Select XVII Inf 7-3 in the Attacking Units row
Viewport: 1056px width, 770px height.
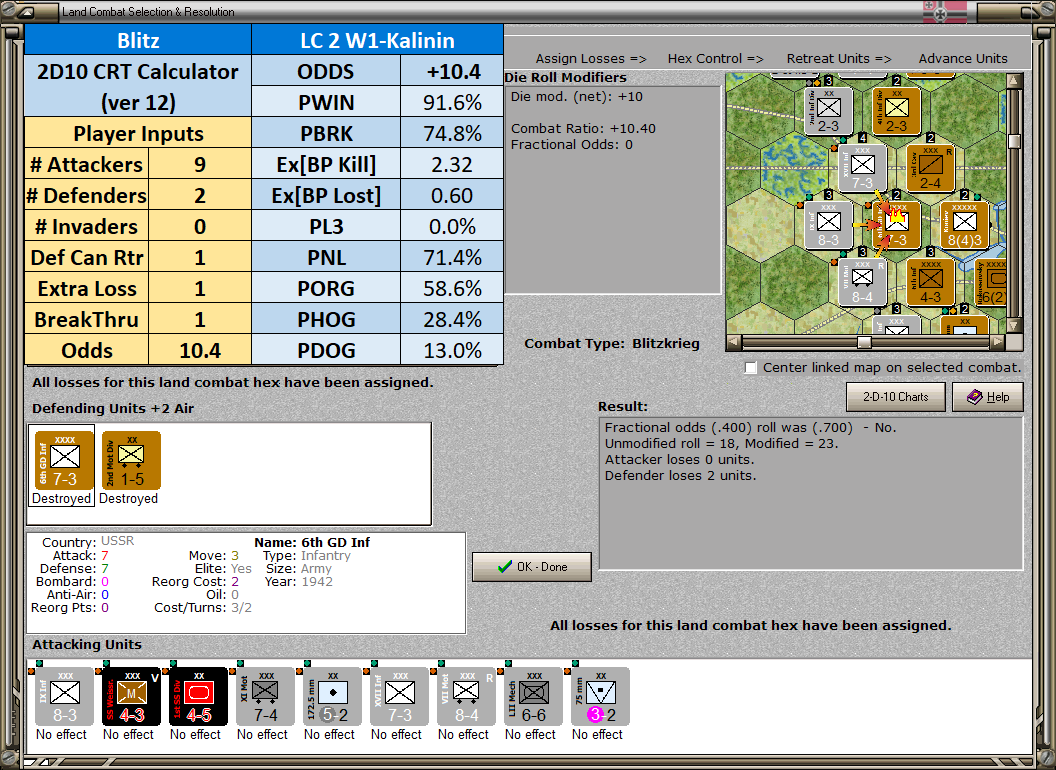[x=399, y=697]
